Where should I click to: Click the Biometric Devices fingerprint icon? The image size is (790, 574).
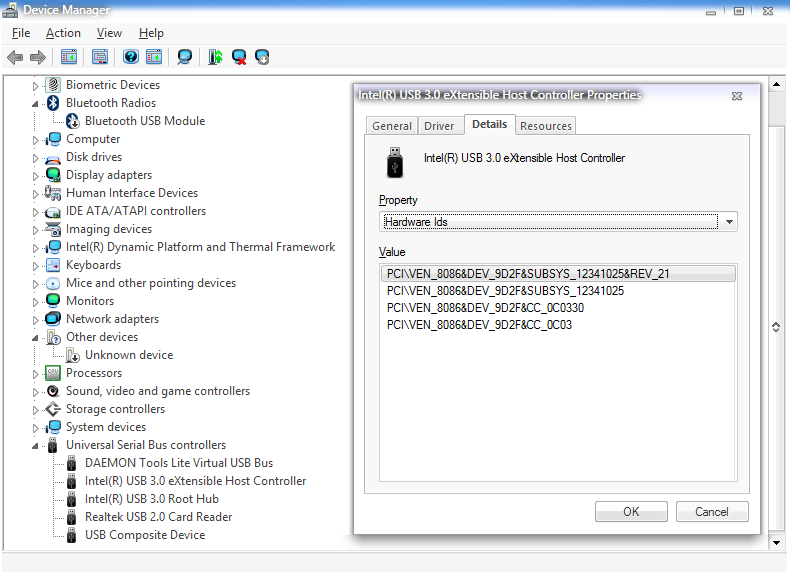(53, 85)
